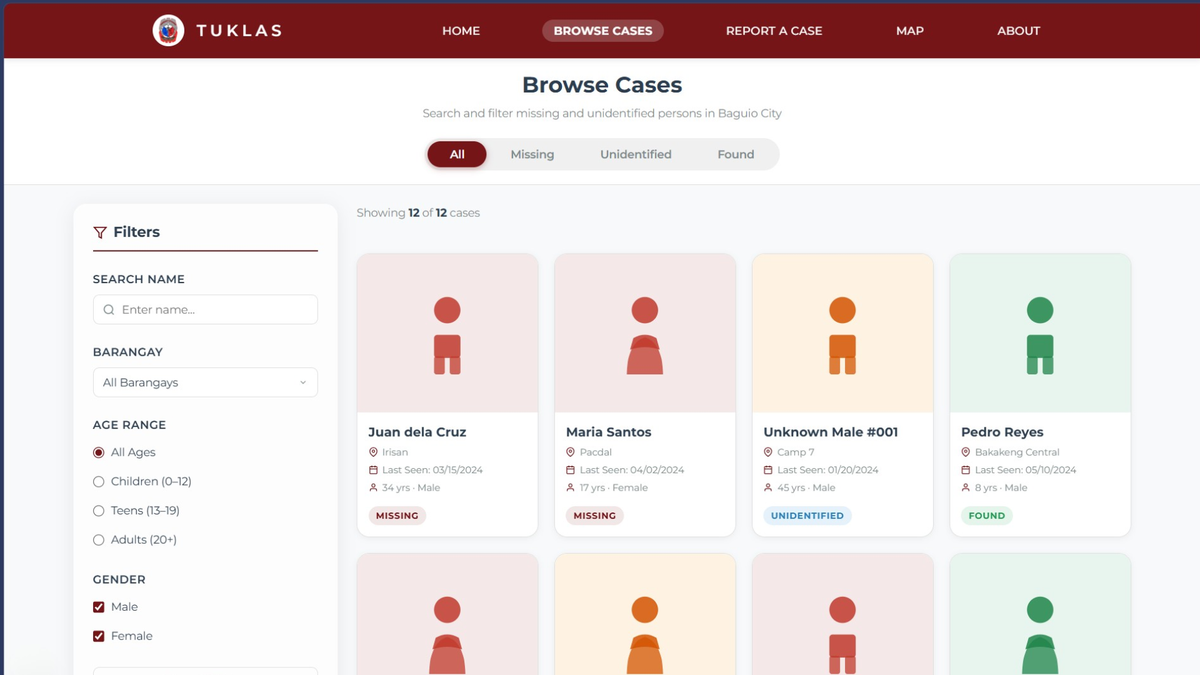
Task: Click the Pacdal barangay text
Action: tap(596, 452)
